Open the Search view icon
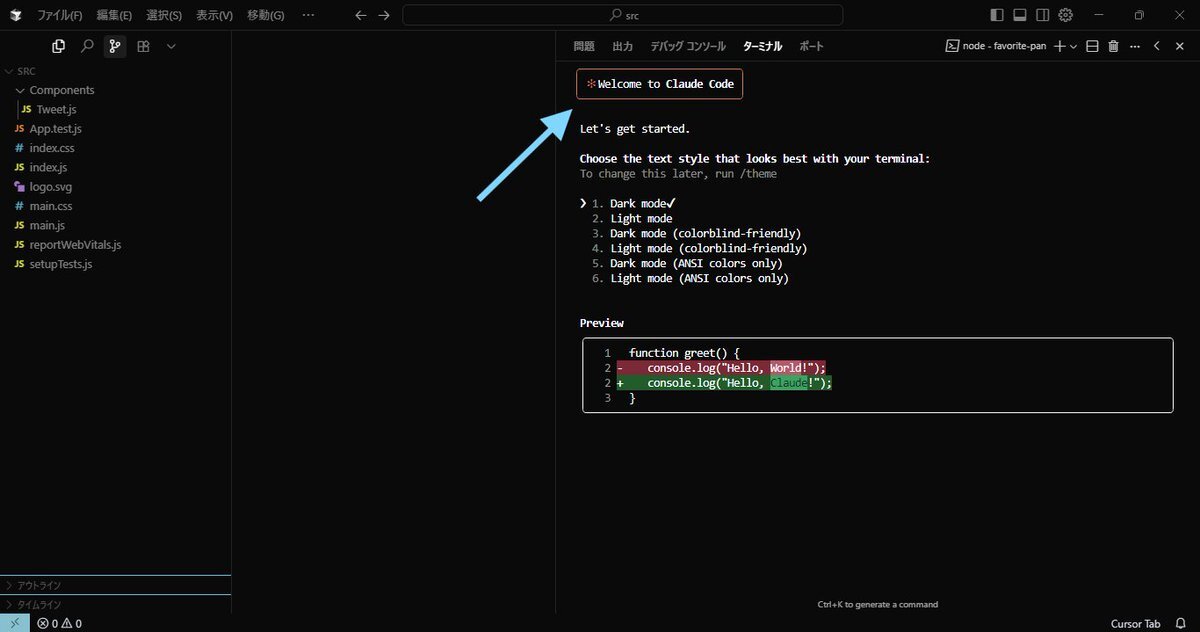The image size is (1200, 632). (87, 46)
